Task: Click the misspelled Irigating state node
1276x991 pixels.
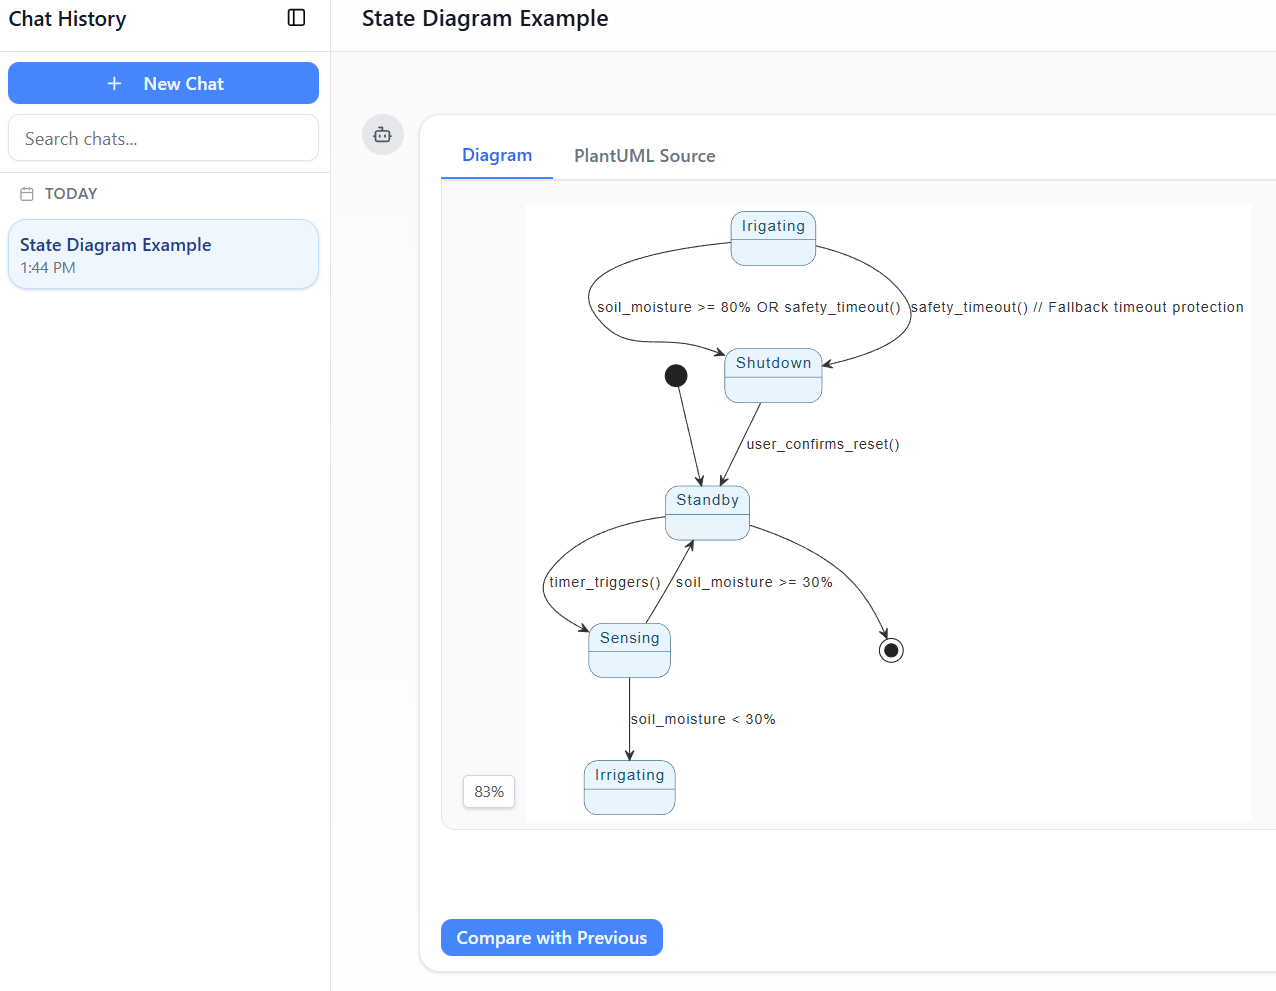Action: click(x=773, y=238)
